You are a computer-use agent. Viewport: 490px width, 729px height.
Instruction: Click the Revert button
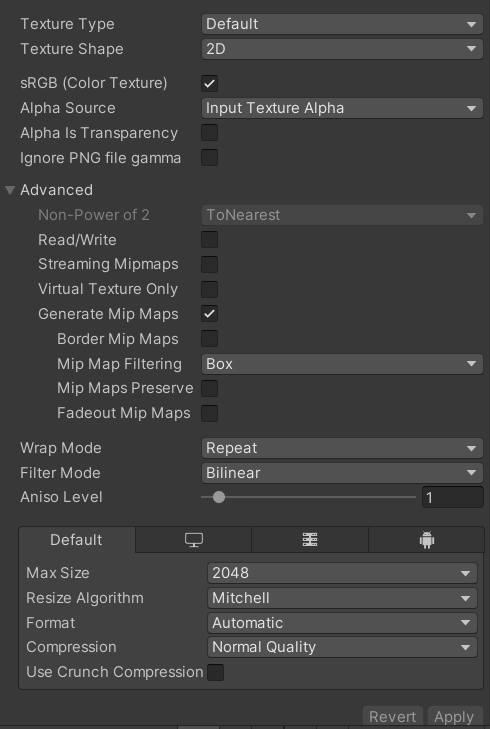coord(392,716)
